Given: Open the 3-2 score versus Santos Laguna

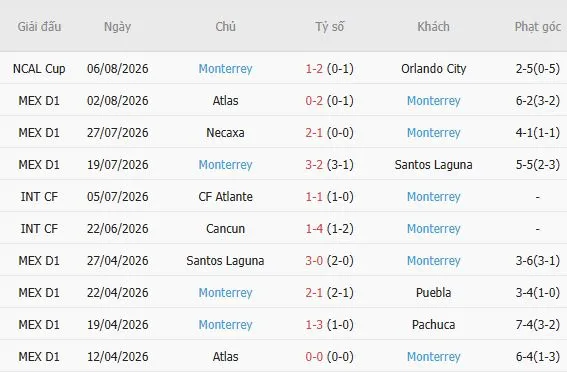Looking at the screenshot, I should tap(314, 164).
